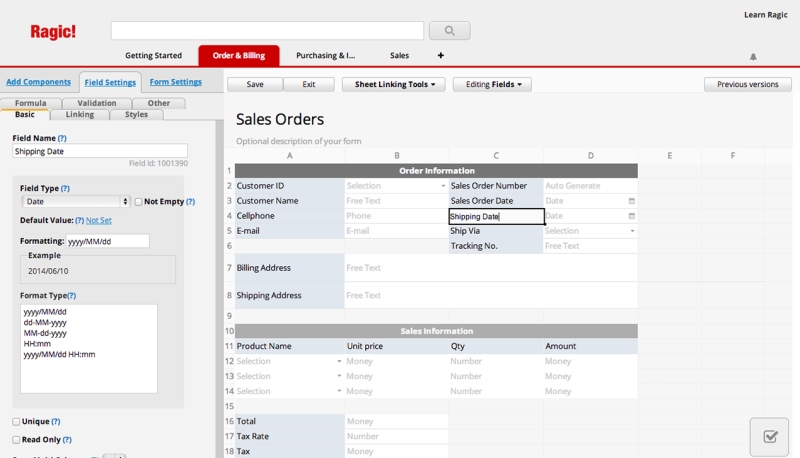
Task: Open Field Settings link
Action: (x=110, y=83)
